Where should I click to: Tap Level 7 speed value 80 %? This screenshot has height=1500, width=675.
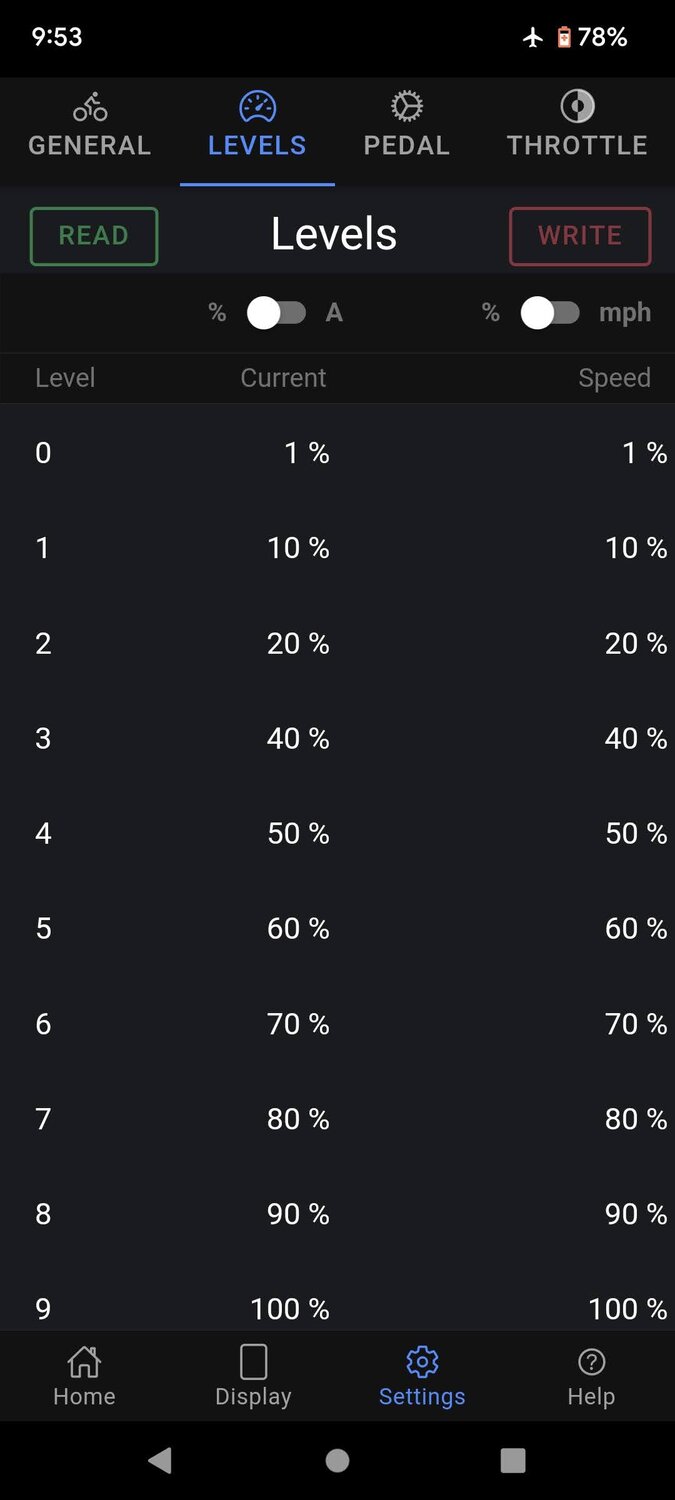pos(635,1119)
